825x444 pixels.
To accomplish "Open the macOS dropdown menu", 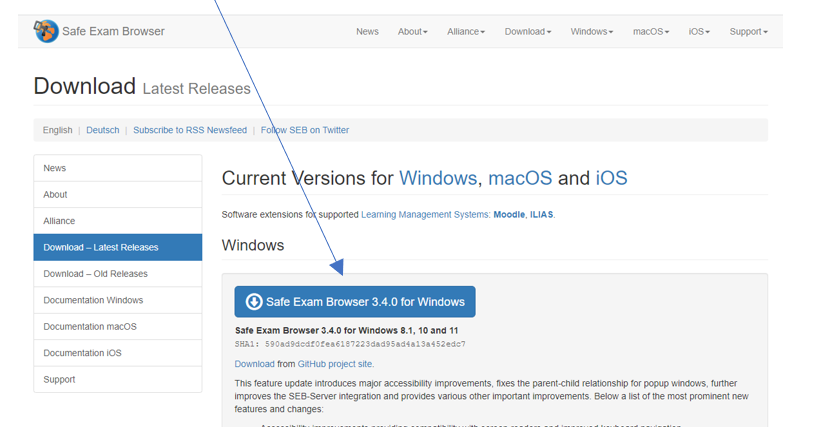I will (651, 32).
